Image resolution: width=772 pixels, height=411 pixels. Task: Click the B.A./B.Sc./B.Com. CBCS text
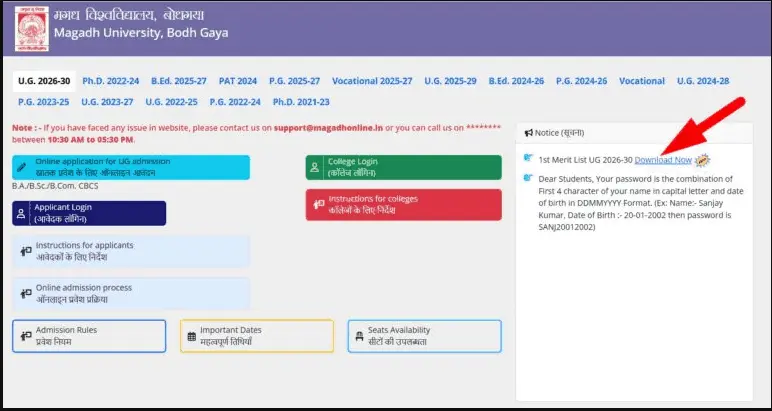point(55,186)
